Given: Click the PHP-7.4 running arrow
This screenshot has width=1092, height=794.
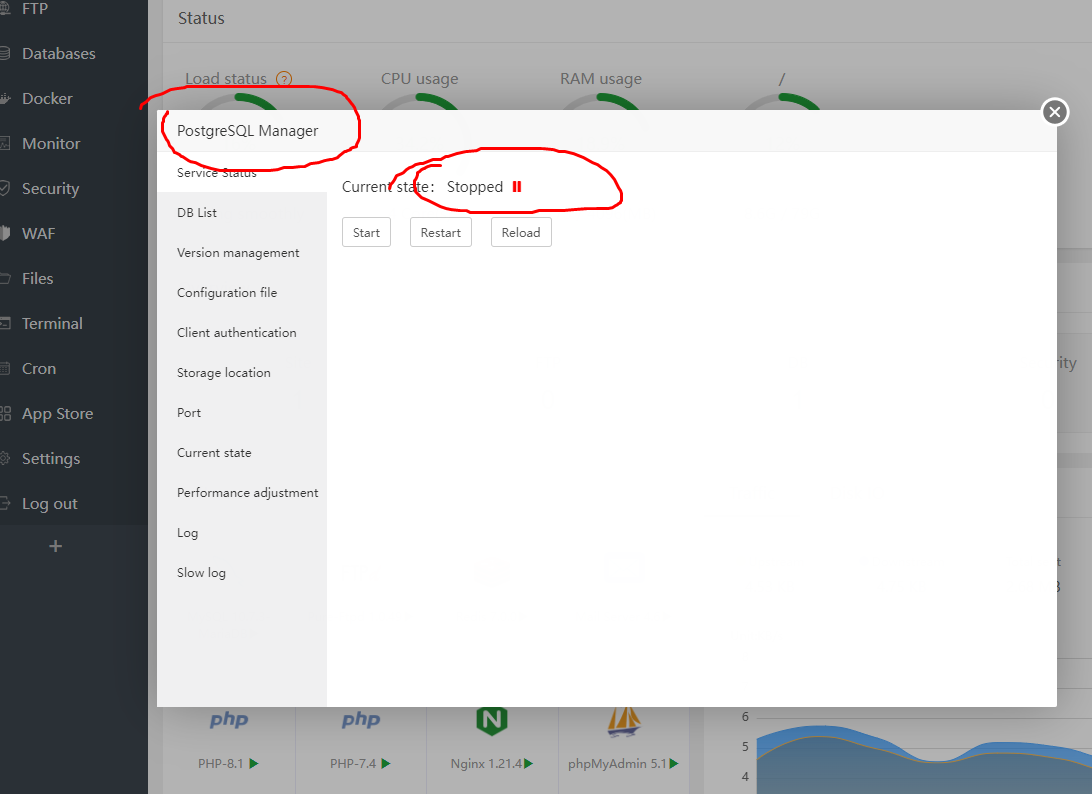Looking at the screenshot, I should [386, 764].
